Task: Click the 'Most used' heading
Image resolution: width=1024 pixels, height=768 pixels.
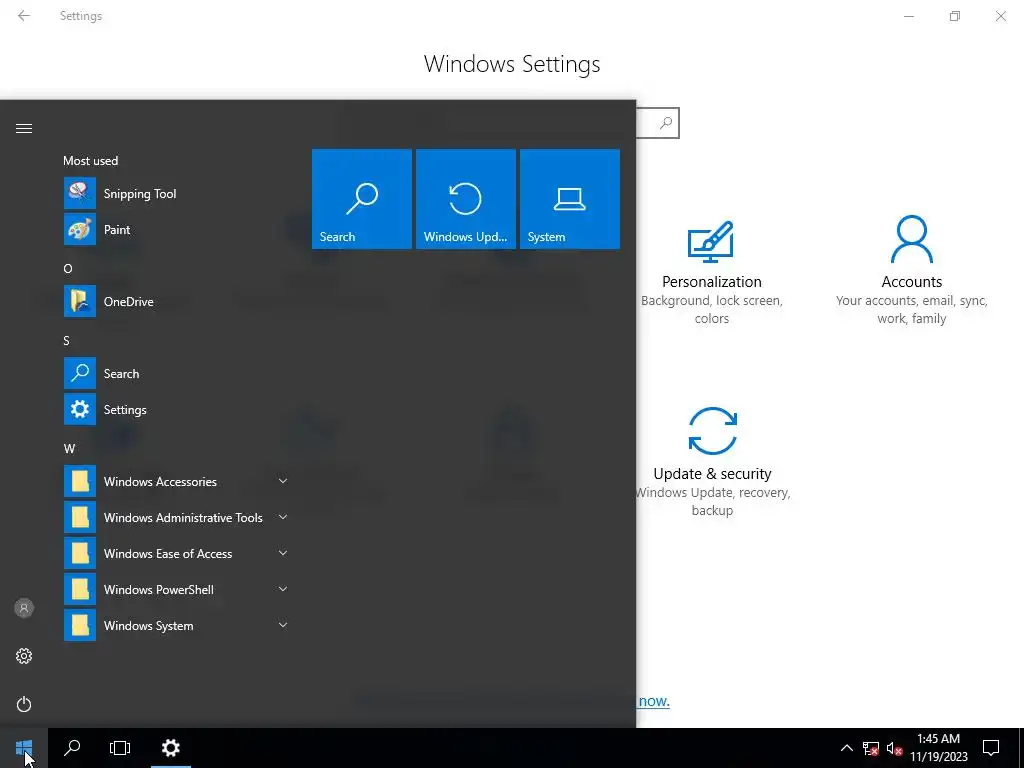Action: click(91, 161)
